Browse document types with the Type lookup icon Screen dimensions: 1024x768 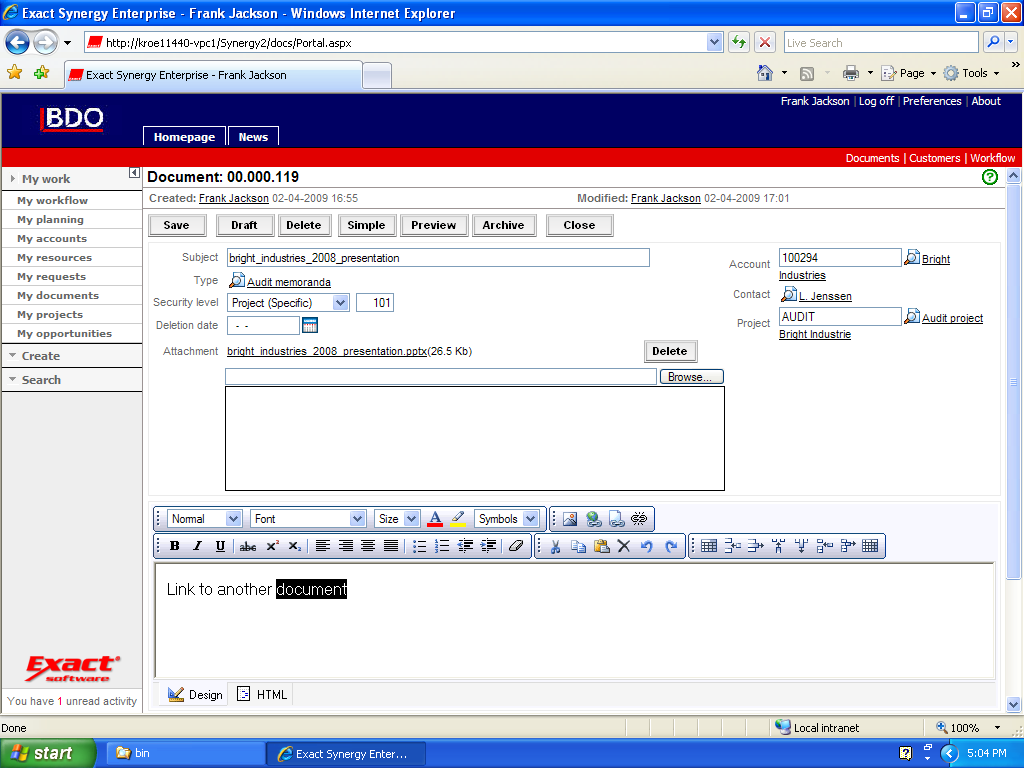pos(236,281)
